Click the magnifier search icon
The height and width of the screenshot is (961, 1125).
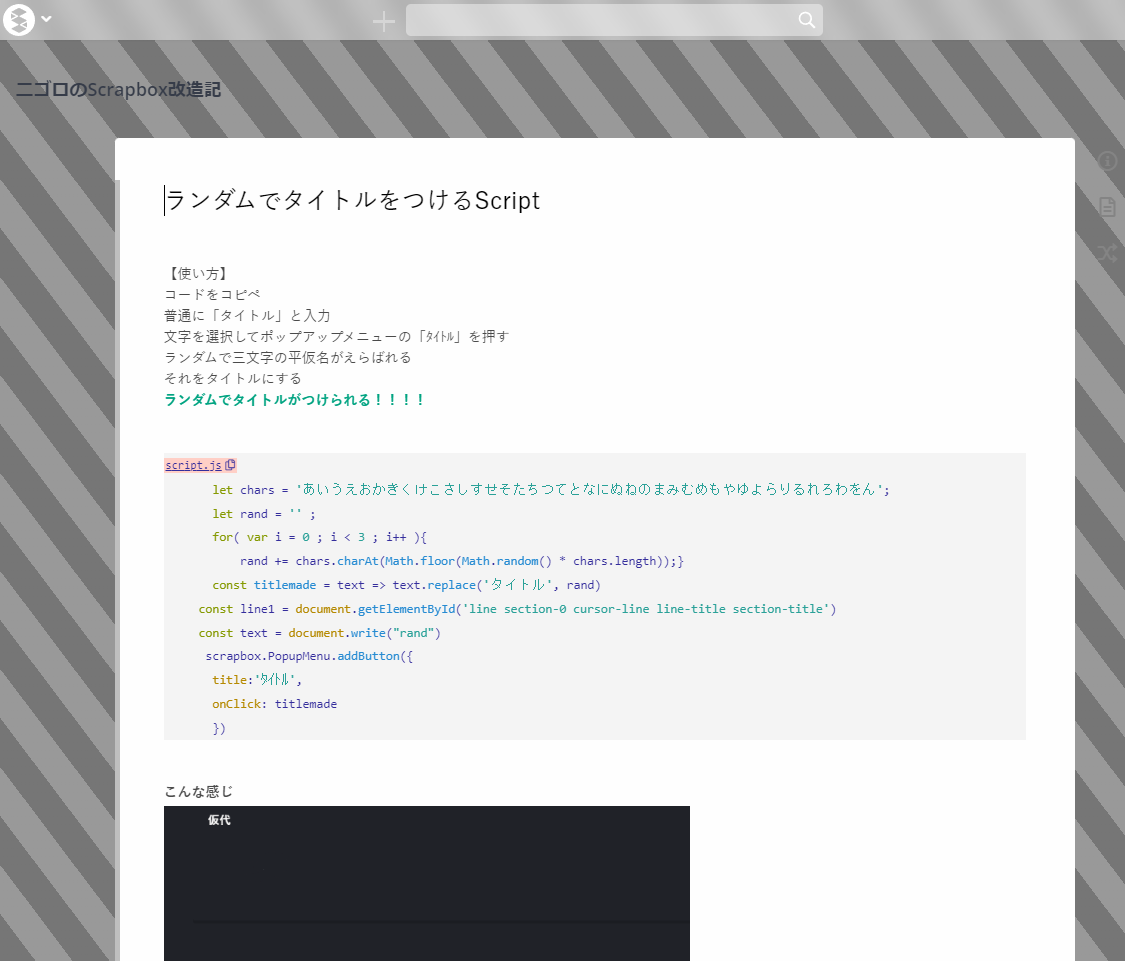(806, 20)
